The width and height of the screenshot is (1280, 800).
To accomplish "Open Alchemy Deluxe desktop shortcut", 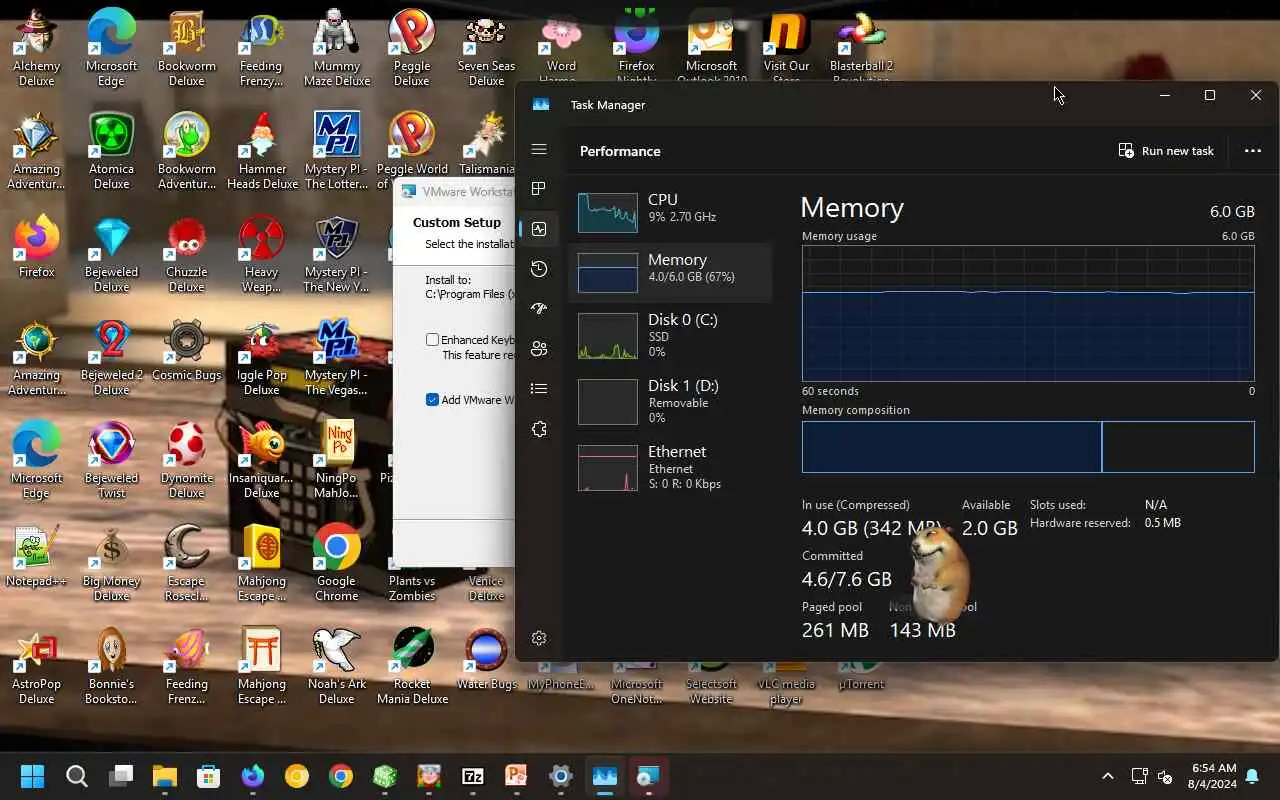I will click(36, 49).
